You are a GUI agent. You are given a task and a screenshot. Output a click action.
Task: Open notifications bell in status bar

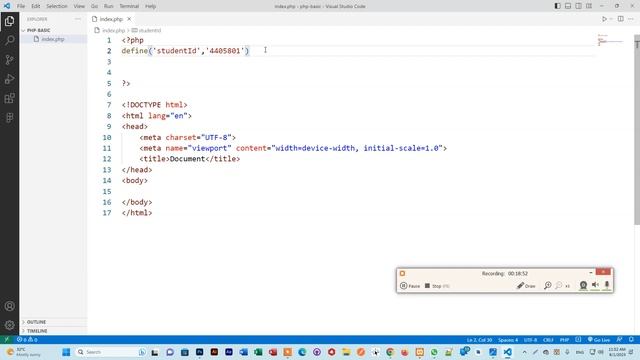(631, 340)
